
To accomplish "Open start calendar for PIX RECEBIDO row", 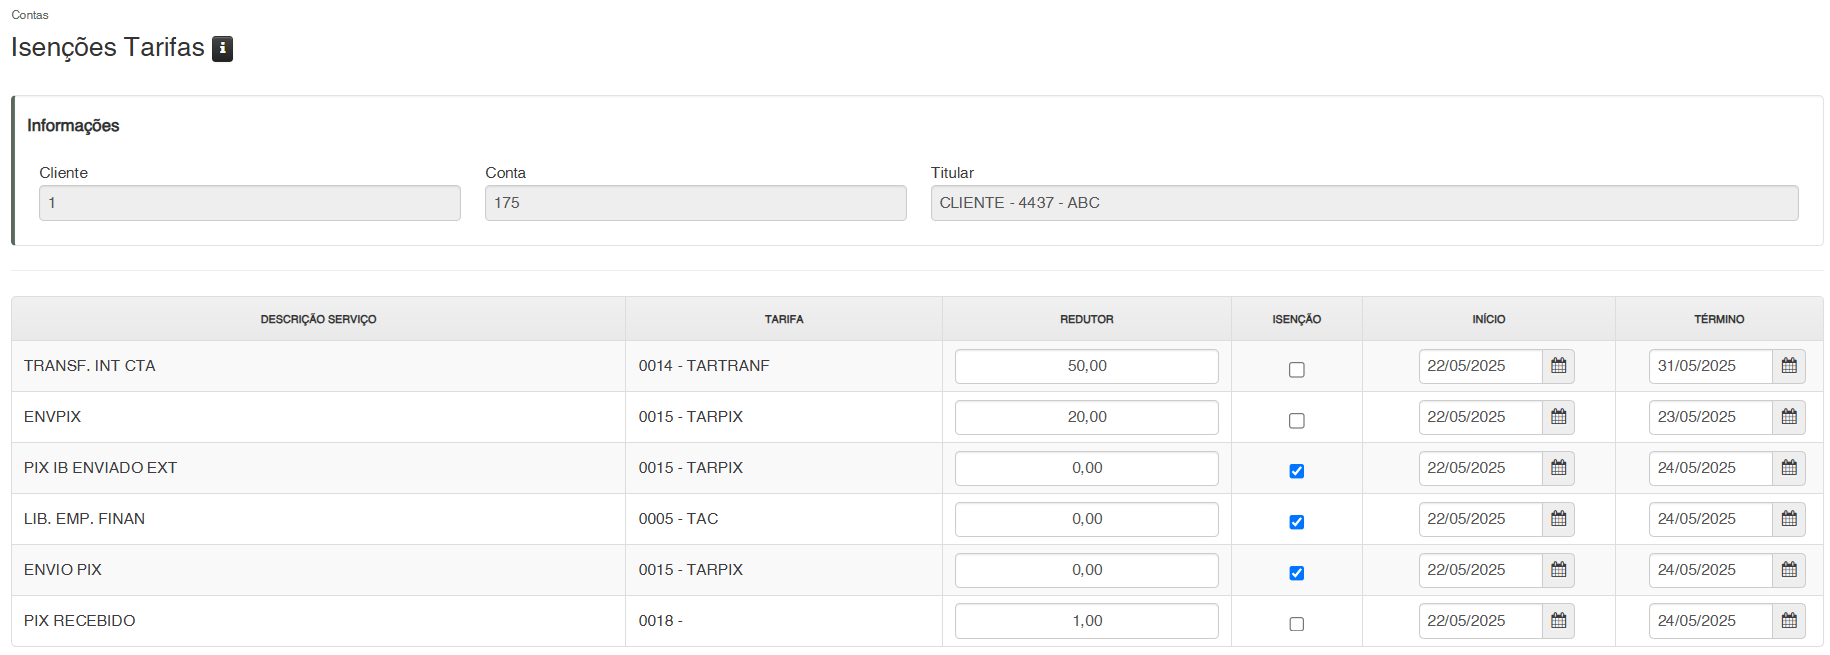I will 1558,621.
